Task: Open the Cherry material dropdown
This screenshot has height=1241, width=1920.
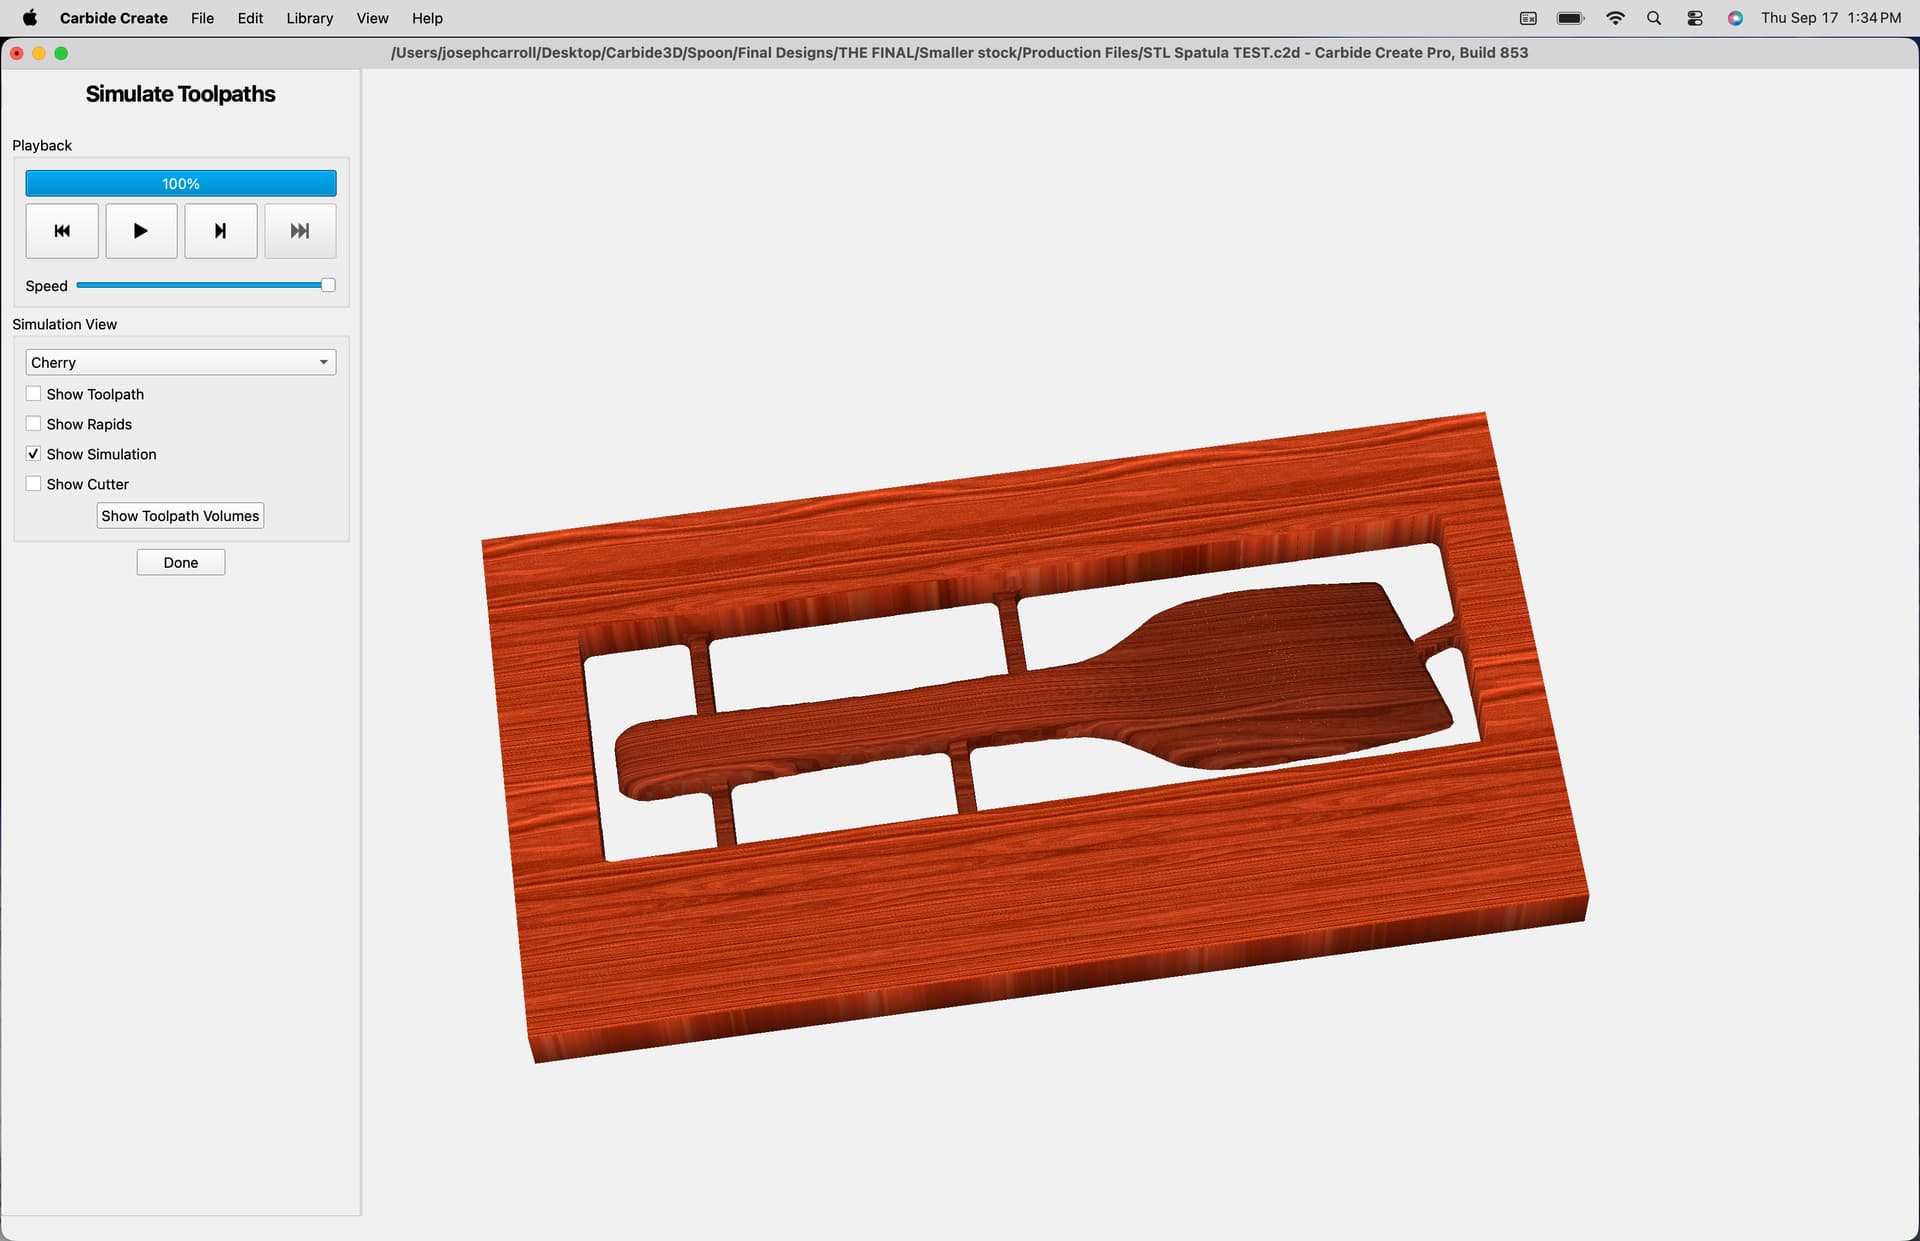Action: coord(181,362)
